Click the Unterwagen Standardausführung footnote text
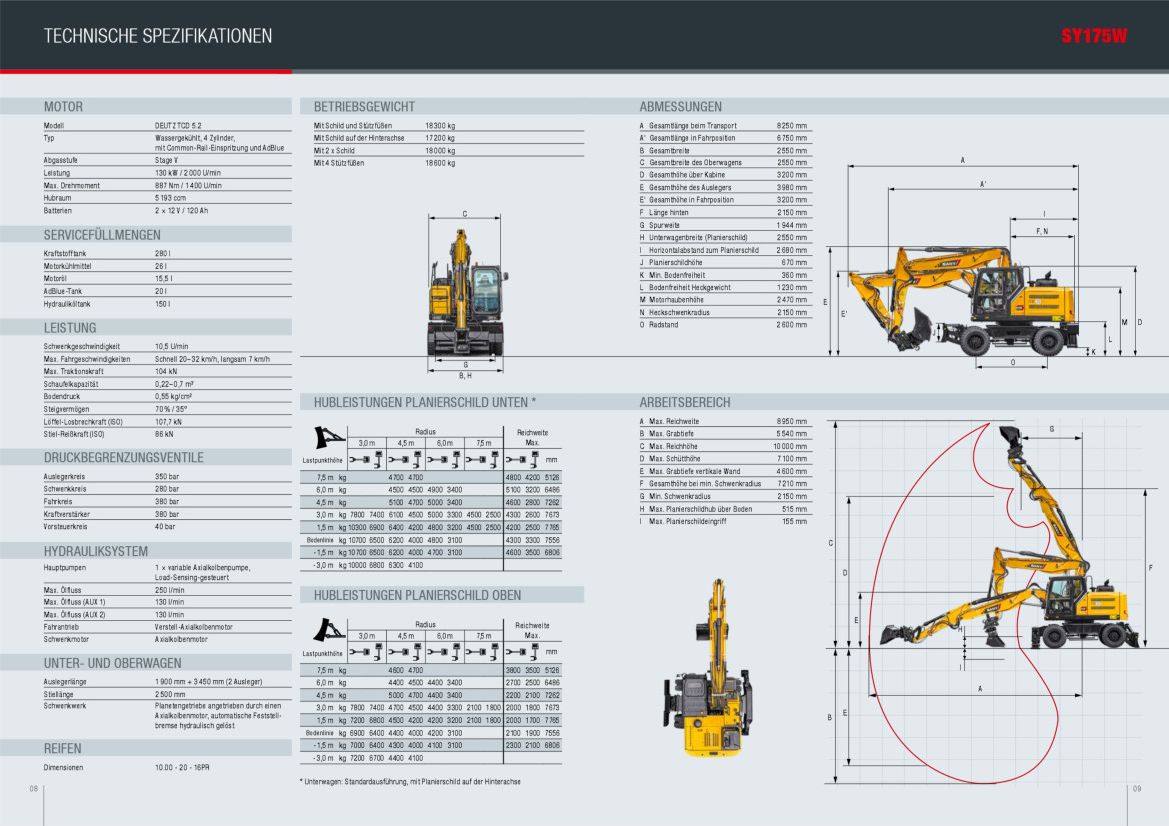Viewport: 1169px width, 826px height. pos(410,782)
